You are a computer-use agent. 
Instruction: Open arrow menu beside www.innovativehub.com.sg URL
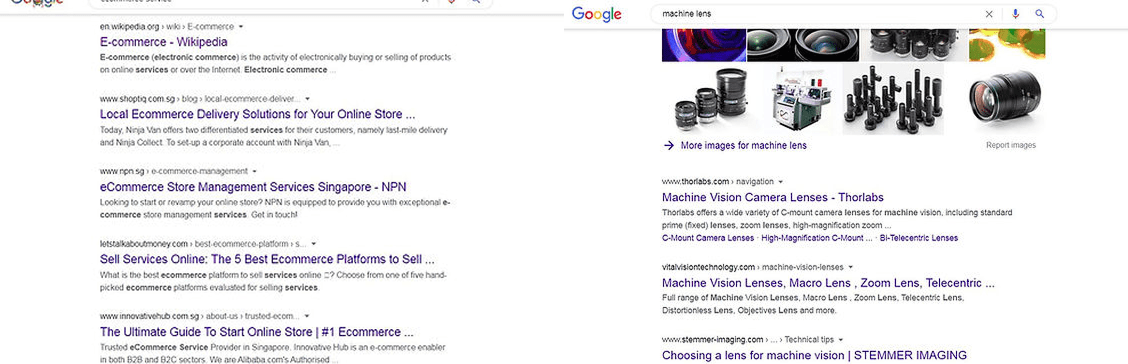[307, 316]
